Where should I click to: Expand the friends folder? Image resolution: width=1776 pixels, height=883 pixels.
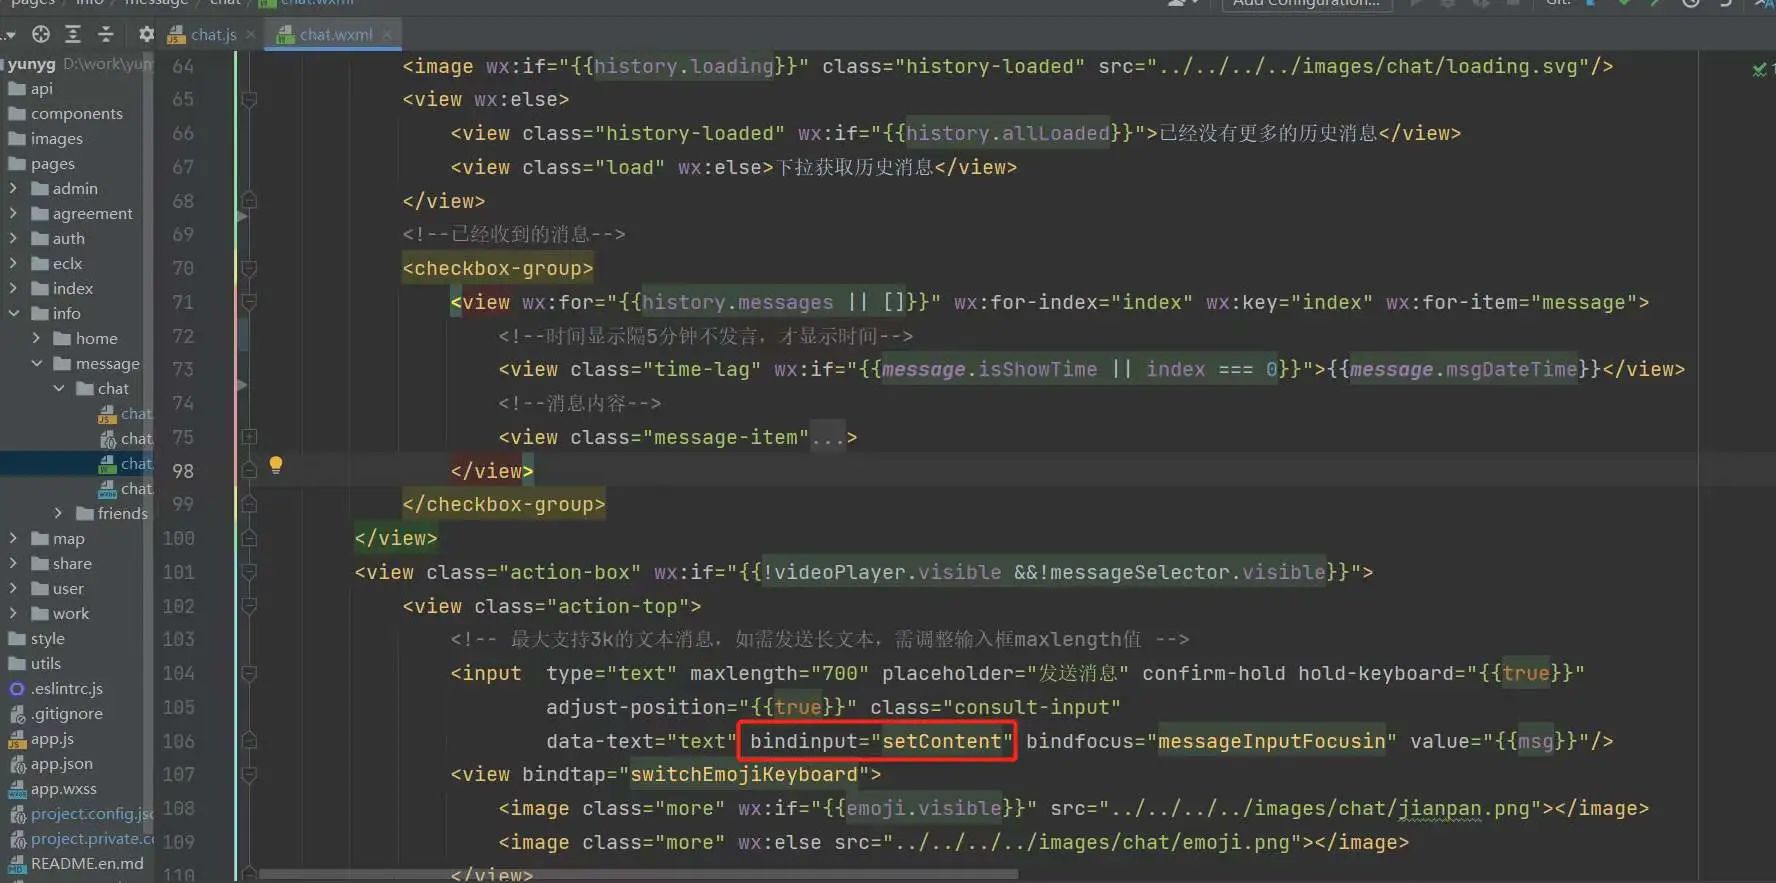point(58,513)
